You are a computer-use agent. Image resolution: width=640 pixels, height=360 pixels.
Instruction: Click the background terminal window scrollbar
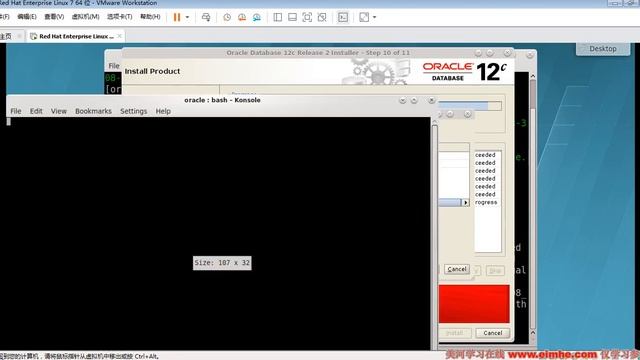point(533,204)
